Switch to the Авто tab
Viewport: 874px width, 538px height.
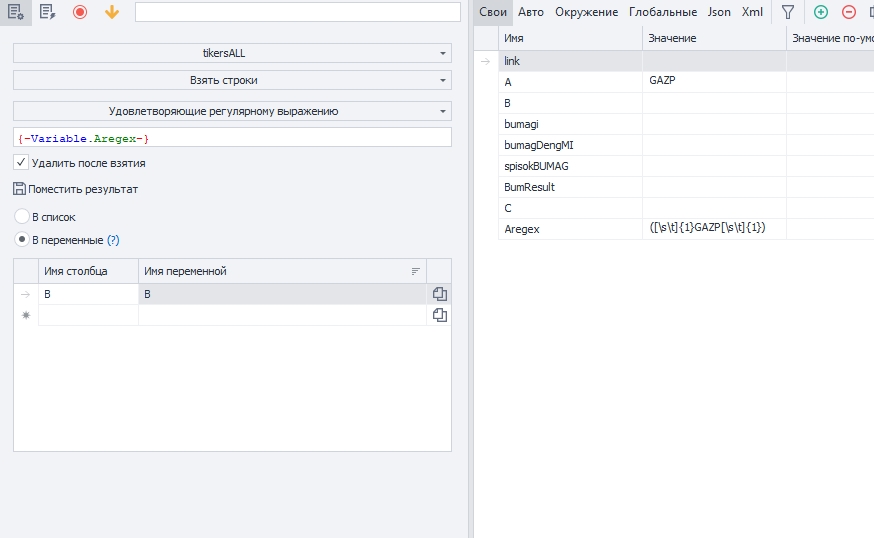(531, 12)
